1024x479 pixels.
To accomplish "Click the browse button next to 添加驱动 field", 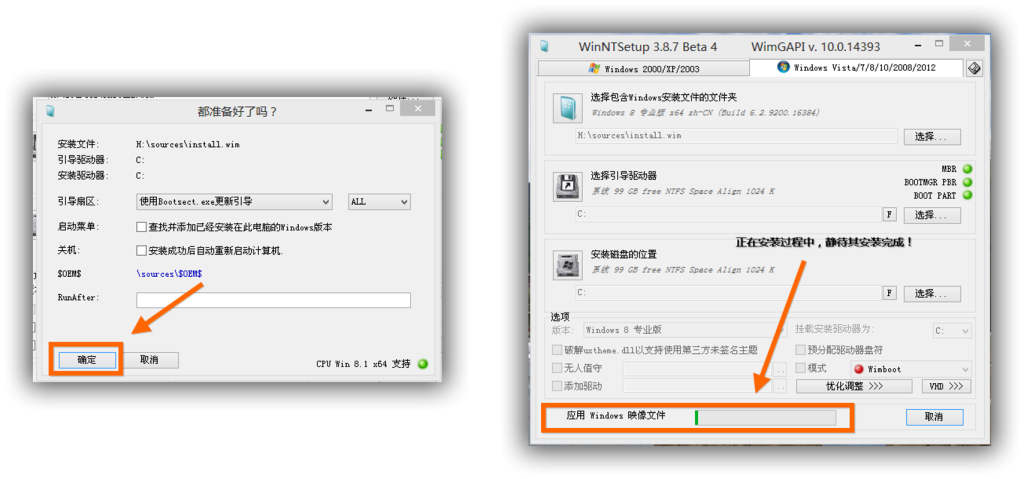I will click(x=780, y=386).
